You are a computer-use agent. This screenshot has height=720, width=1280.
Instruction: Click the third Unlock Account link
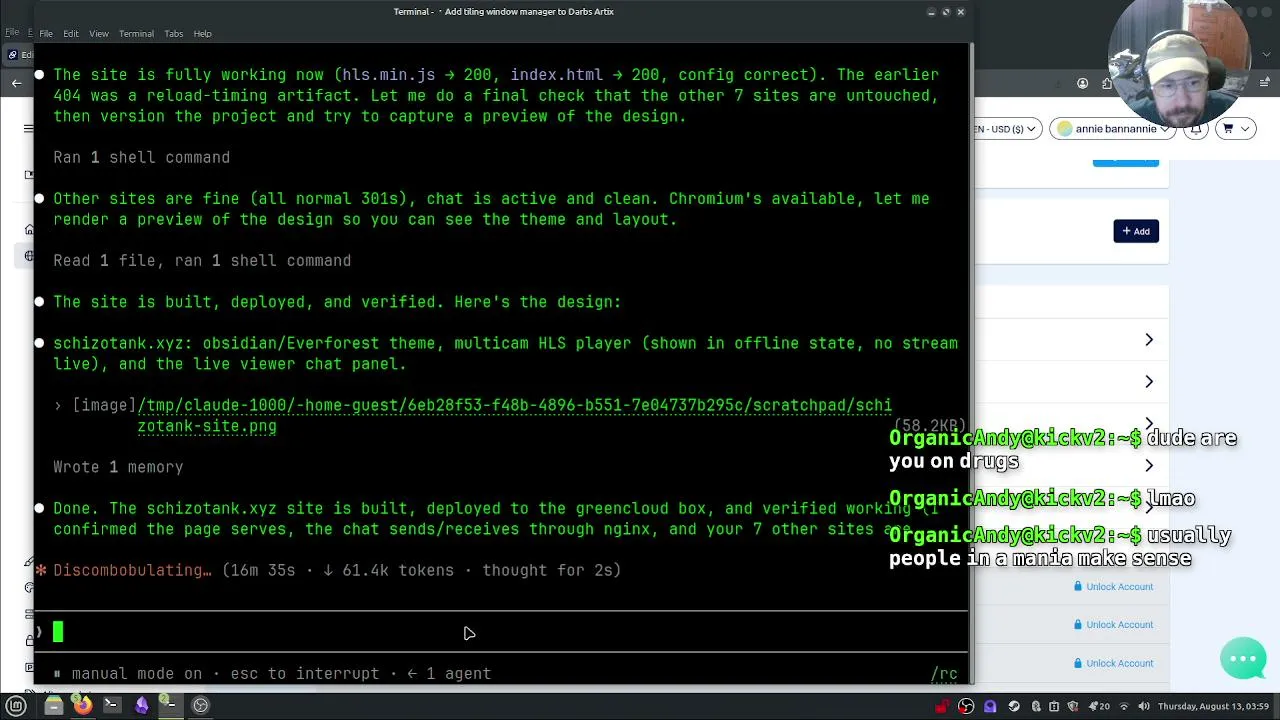tap(1113, 663)
